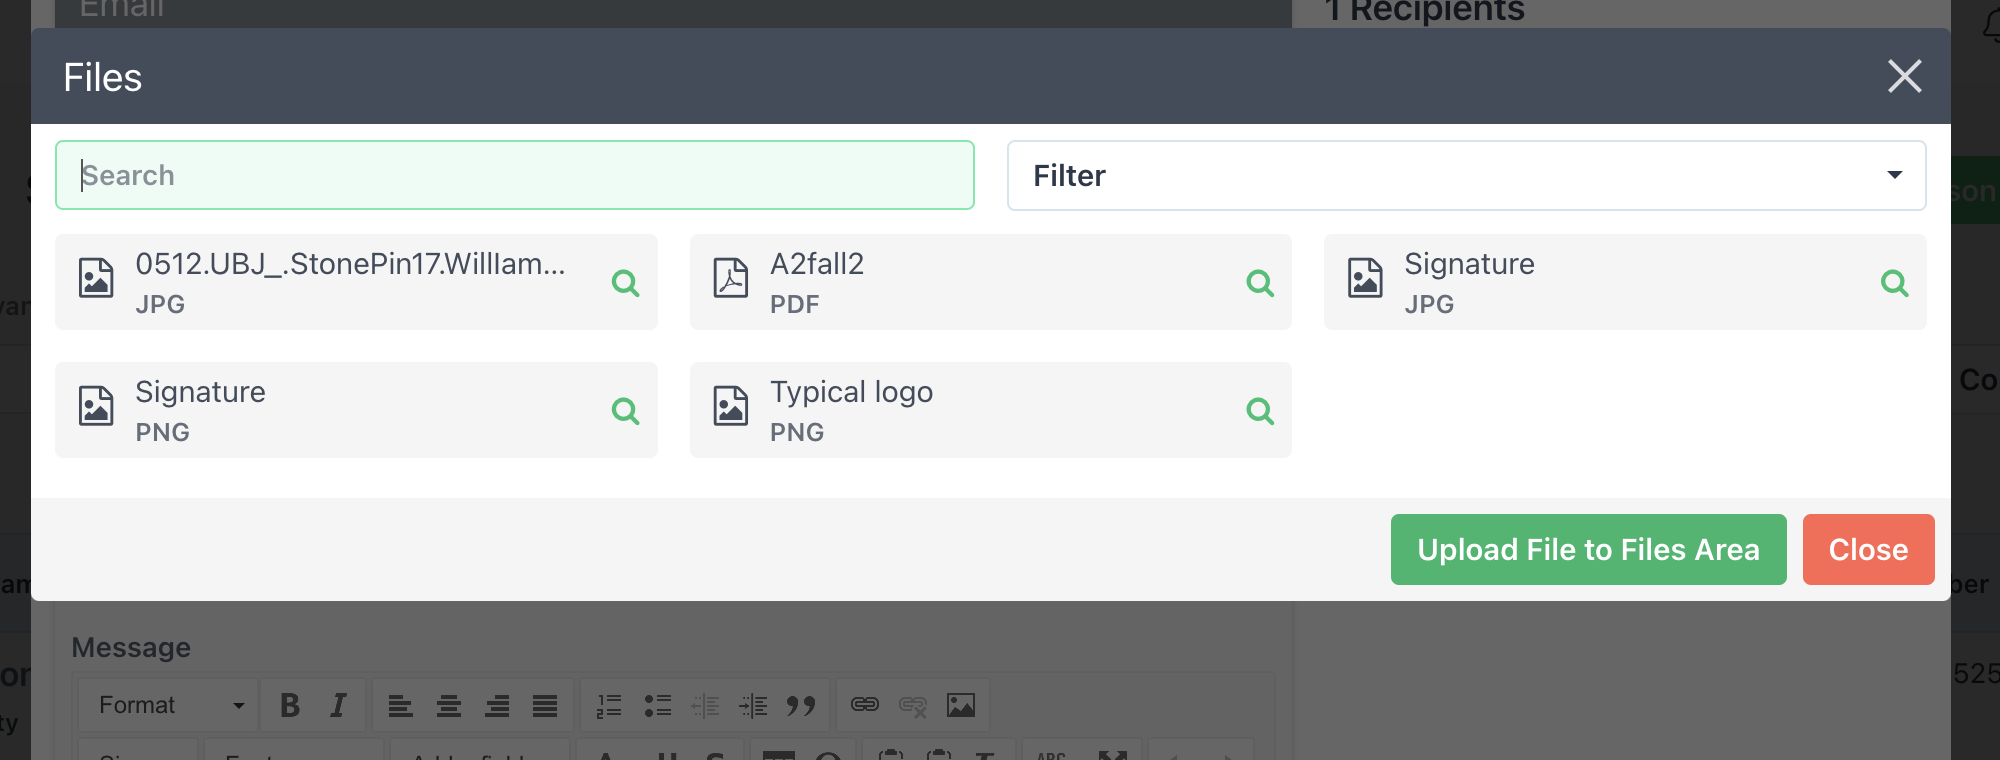This screenshot has height=760, width=2000.
Task: Click the unlink icon in the editor
Action: pyautogui.click(x=912, y=704)
